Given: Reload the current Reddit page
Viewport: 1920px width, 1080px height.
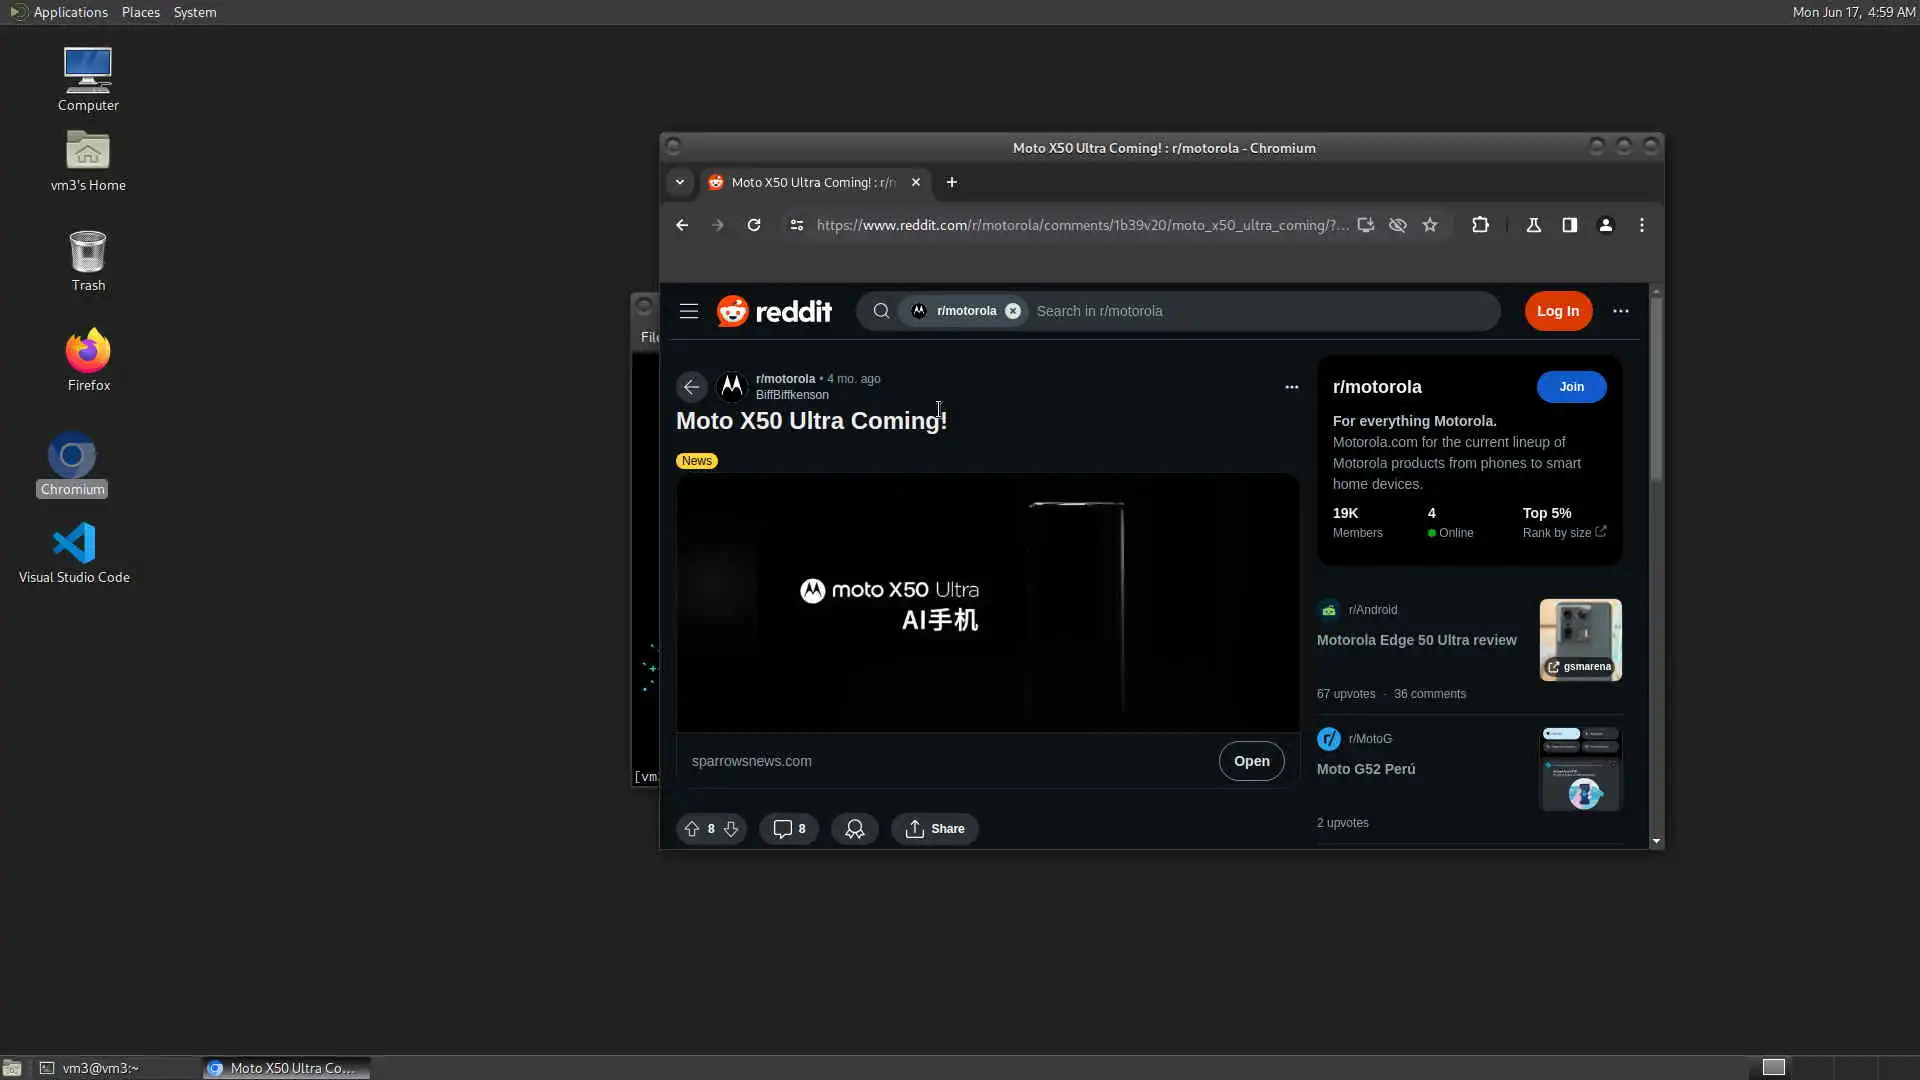Looking at the screenshot, I should coord(754,225).
